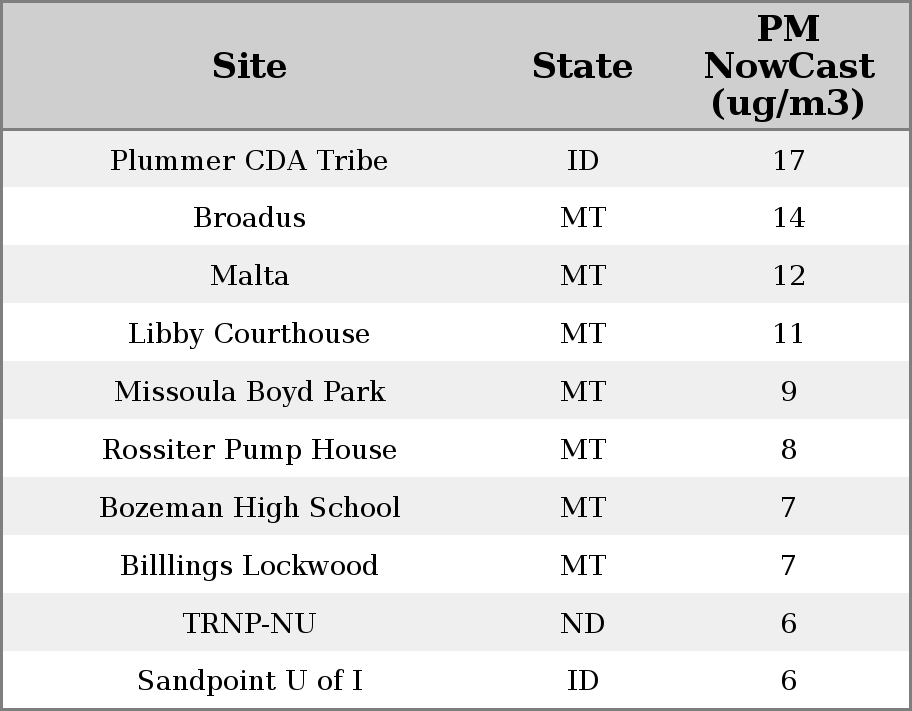The height and width of the screenshot is (711, 912).
Task: Select the PM value 17 cell
Action: [788, 160]
